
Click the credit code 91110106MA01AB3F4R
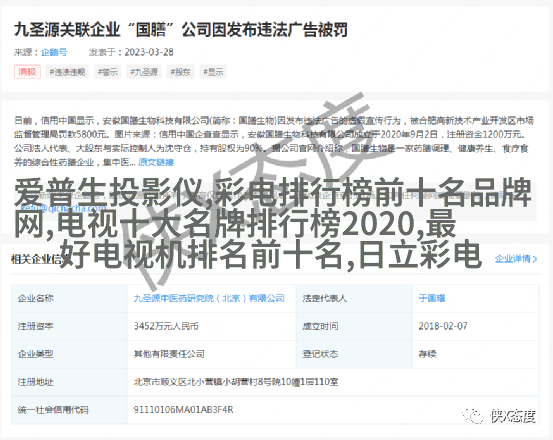point(183,410)
